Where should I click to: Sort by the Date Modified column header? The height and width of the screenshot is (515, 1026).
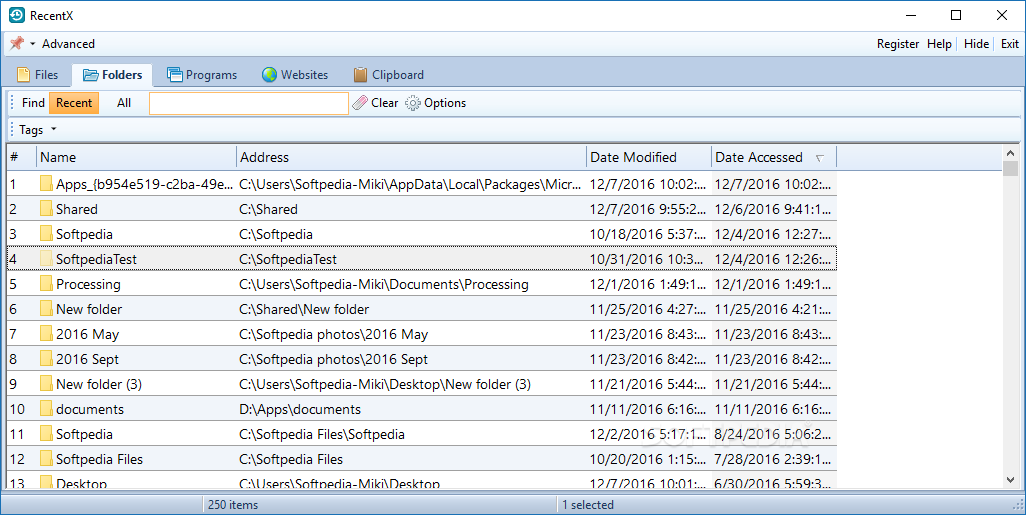tap(648, 157)
